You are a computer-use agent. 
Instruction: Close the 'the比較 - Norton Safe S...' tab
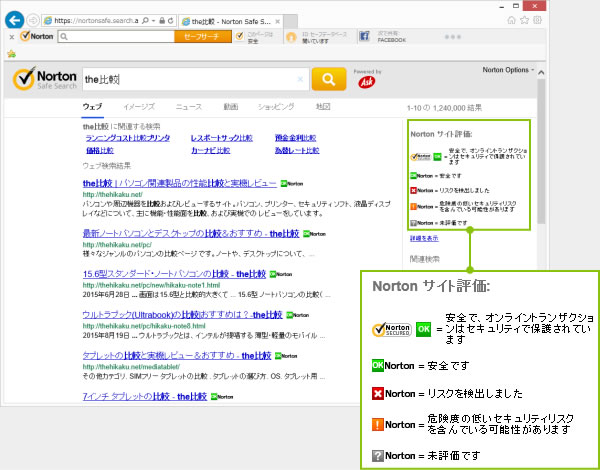277,21
